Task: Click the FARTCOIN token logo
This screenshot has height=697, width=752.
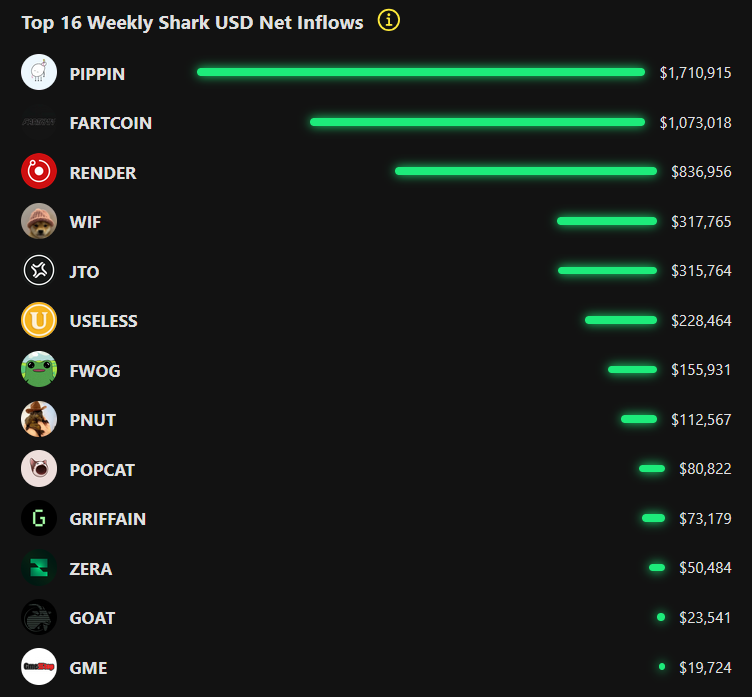Action: click(x=39, y=123)
